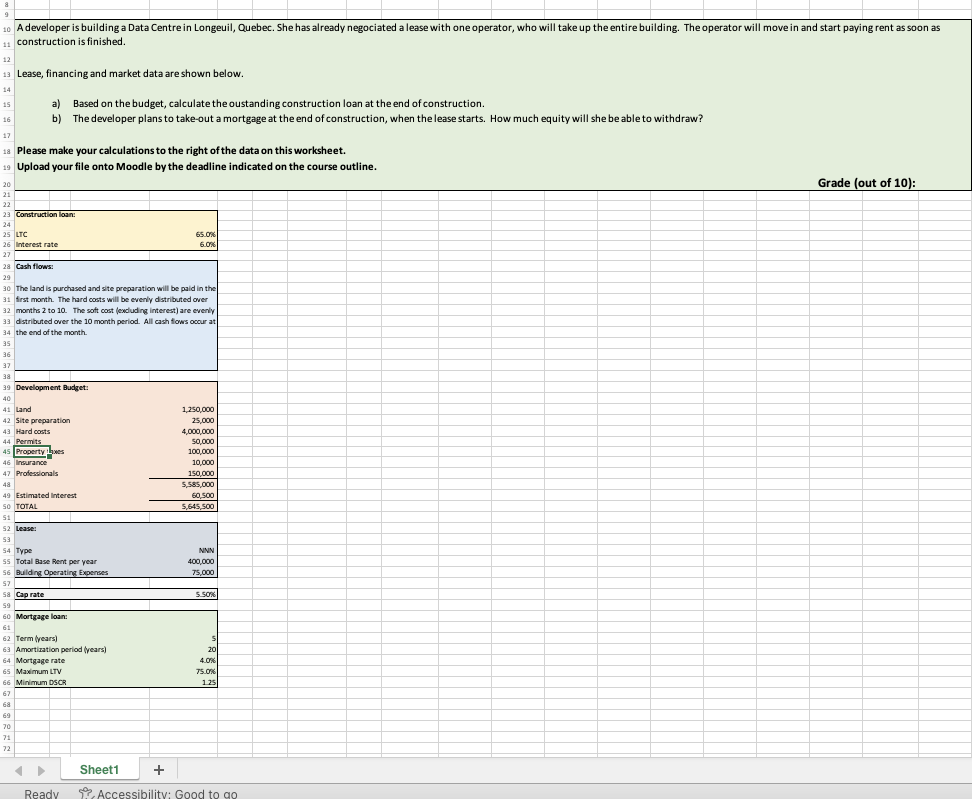Add a new sheet with the plus button
Screen dimensions: 972x799
pyautogui.click(x=159, y=770)
